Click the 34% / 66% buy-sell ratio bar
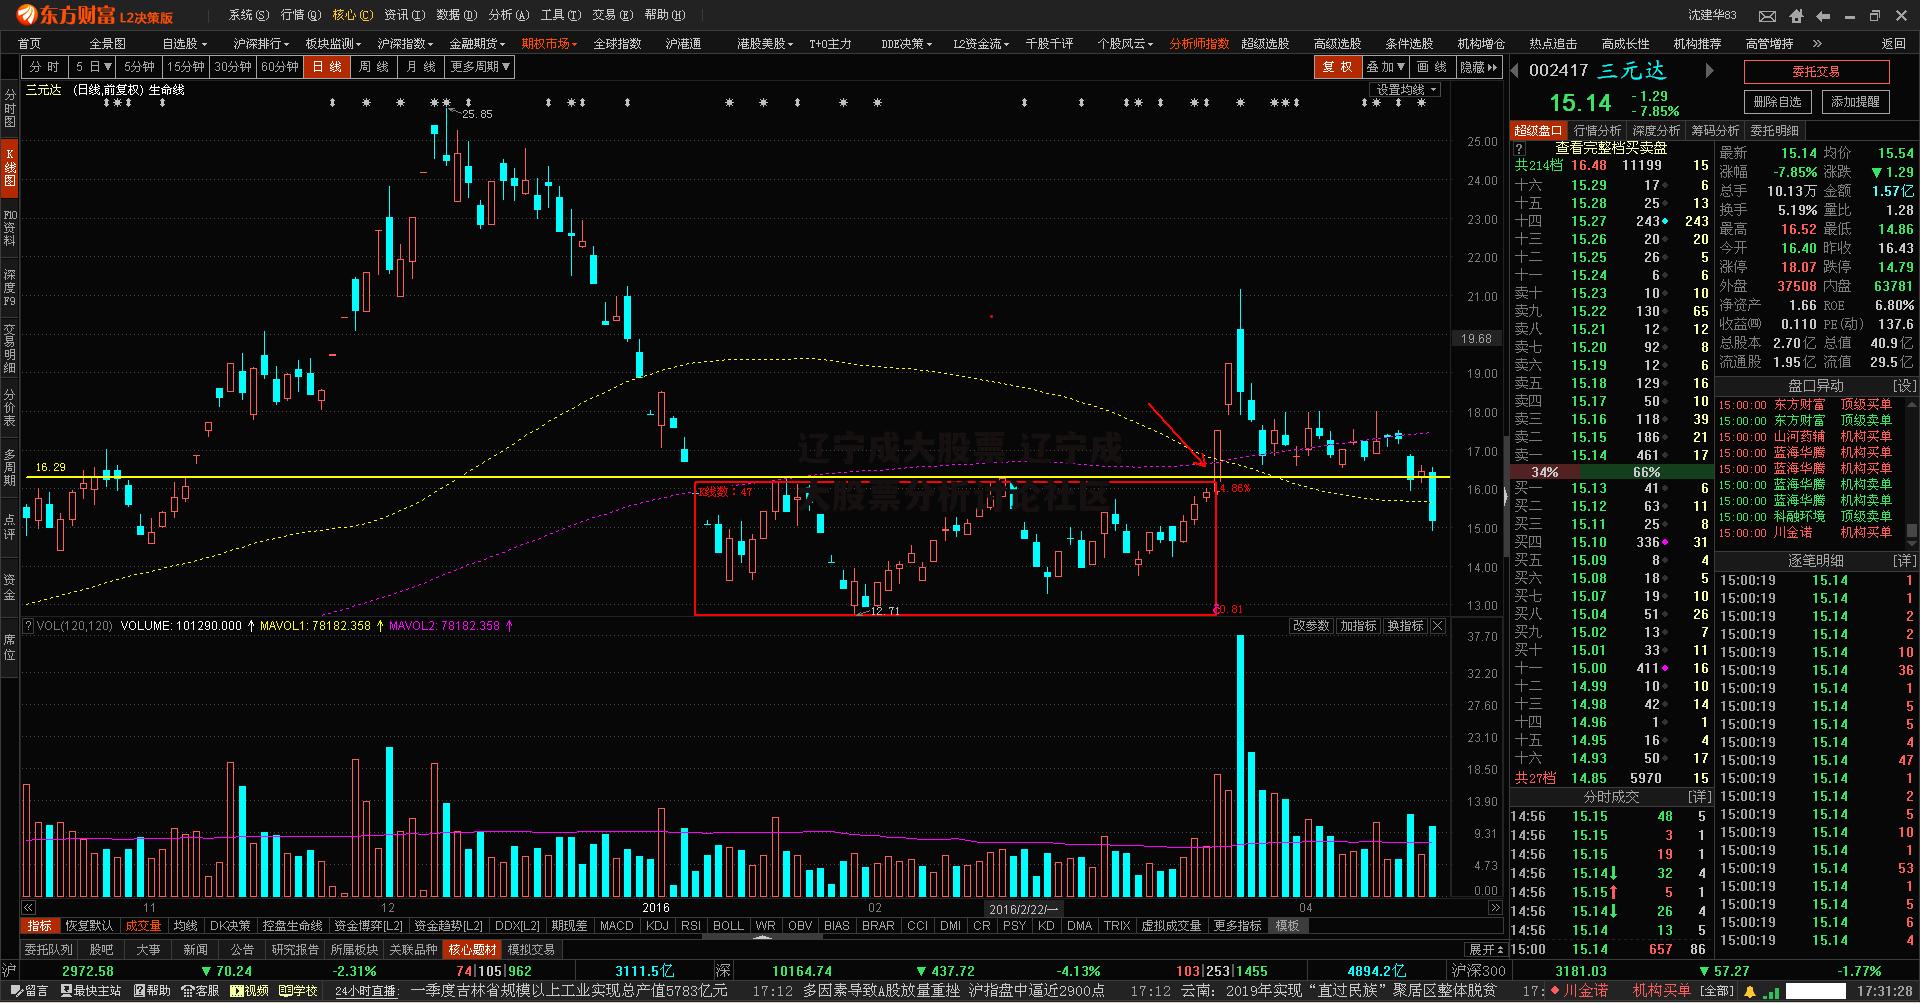1920x1004 pixels. (1611, 472)
